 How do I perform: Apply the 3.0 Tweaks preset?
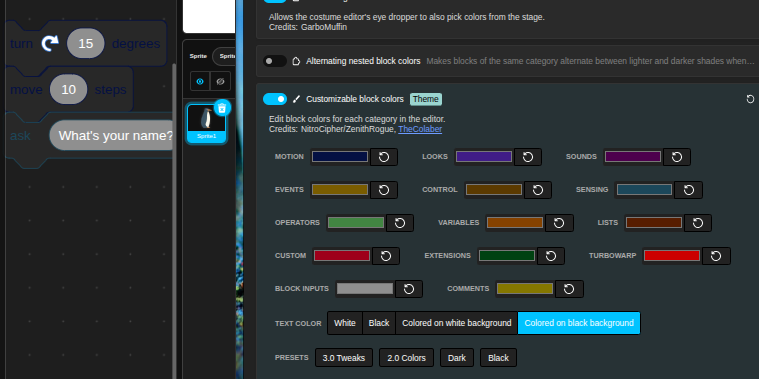click(344, 358)
